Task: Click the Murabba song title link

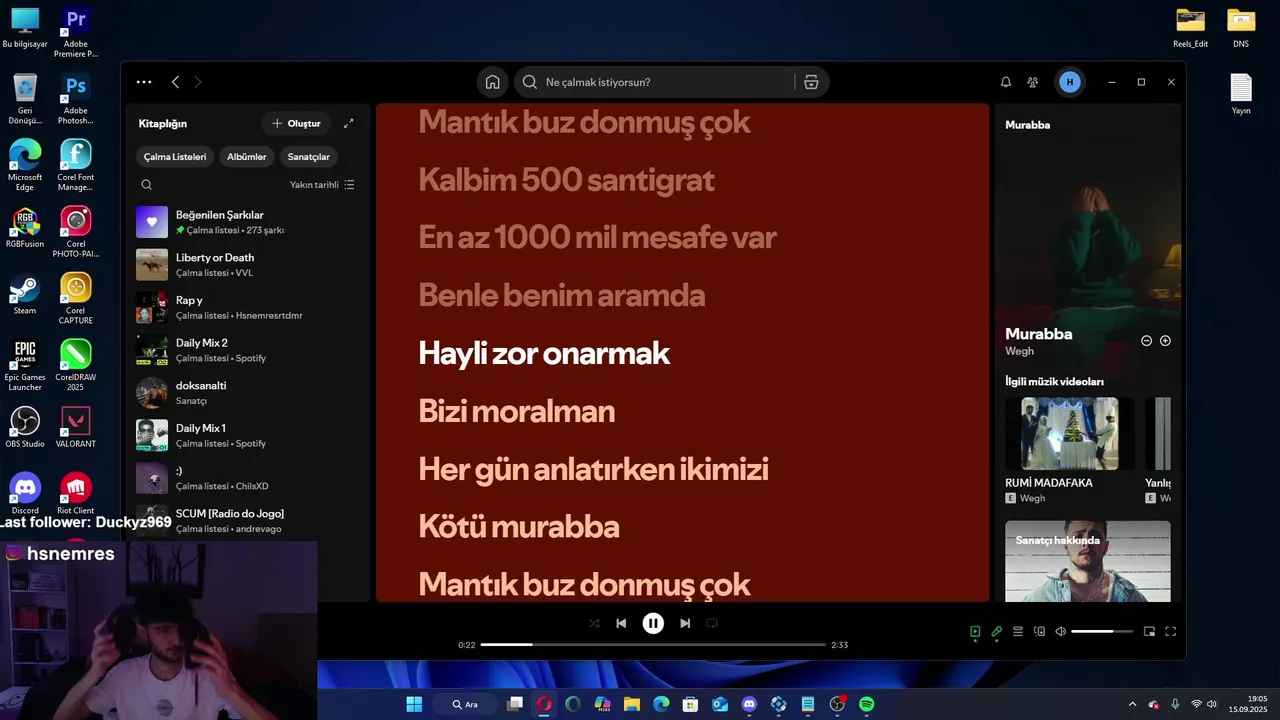Action: [1039, 334]
